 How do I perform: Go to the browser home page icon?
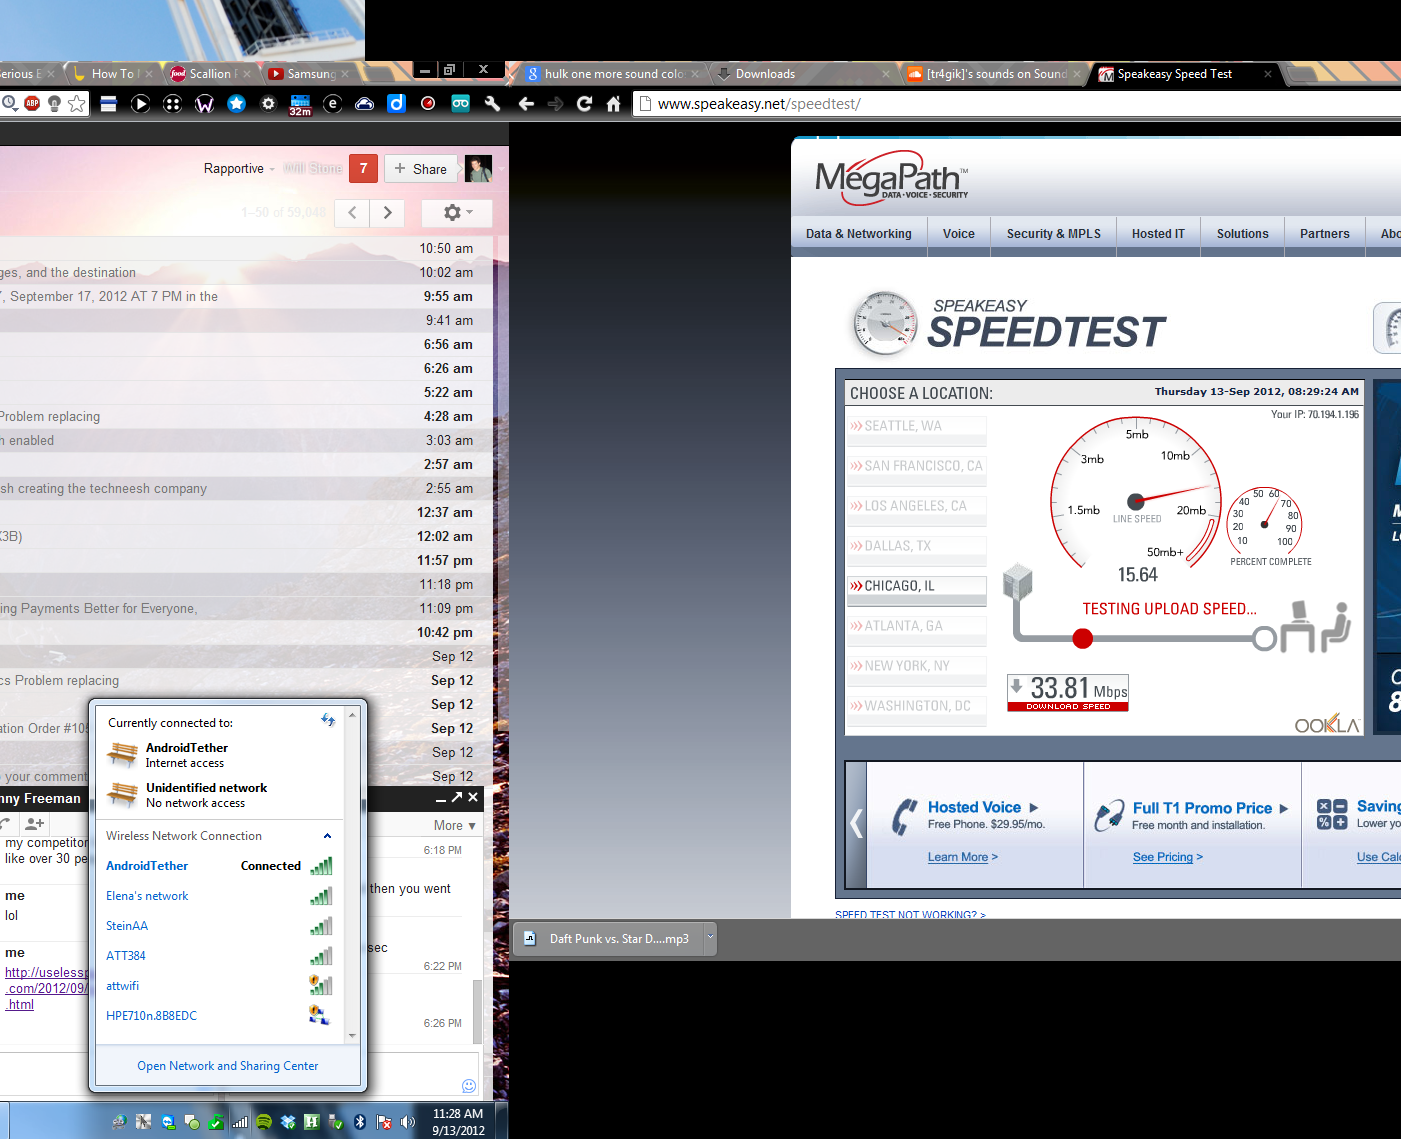614,103
